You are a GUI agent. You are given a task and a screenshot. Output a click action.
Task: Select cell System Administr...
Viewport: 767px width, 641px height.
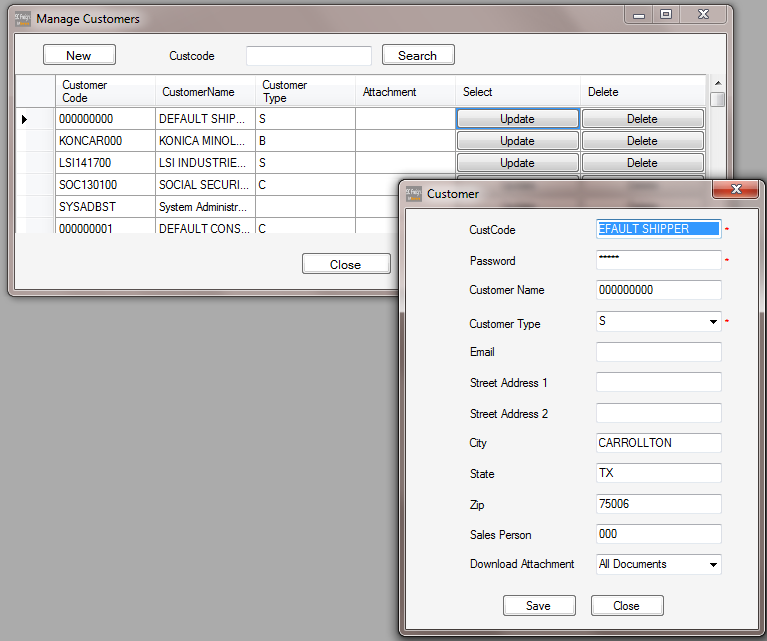[x=205, y=207]
